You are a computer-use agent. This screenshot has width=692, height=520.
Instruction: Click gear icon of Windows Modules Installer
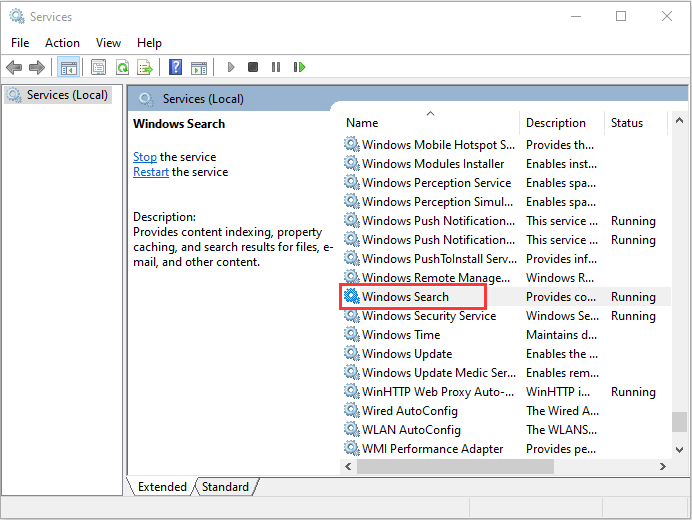[x=352, y=163]
